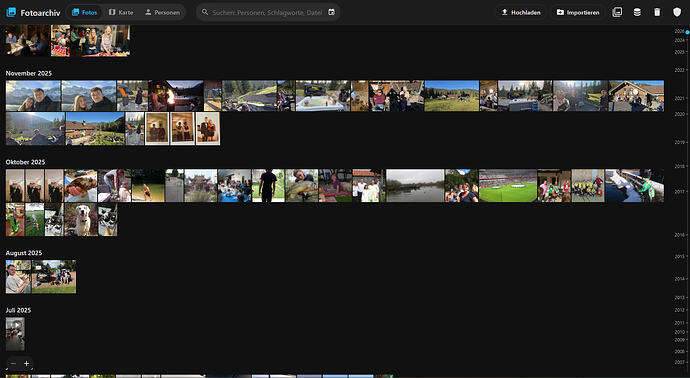Jump to 2026 on the timeline

(679, 31)
